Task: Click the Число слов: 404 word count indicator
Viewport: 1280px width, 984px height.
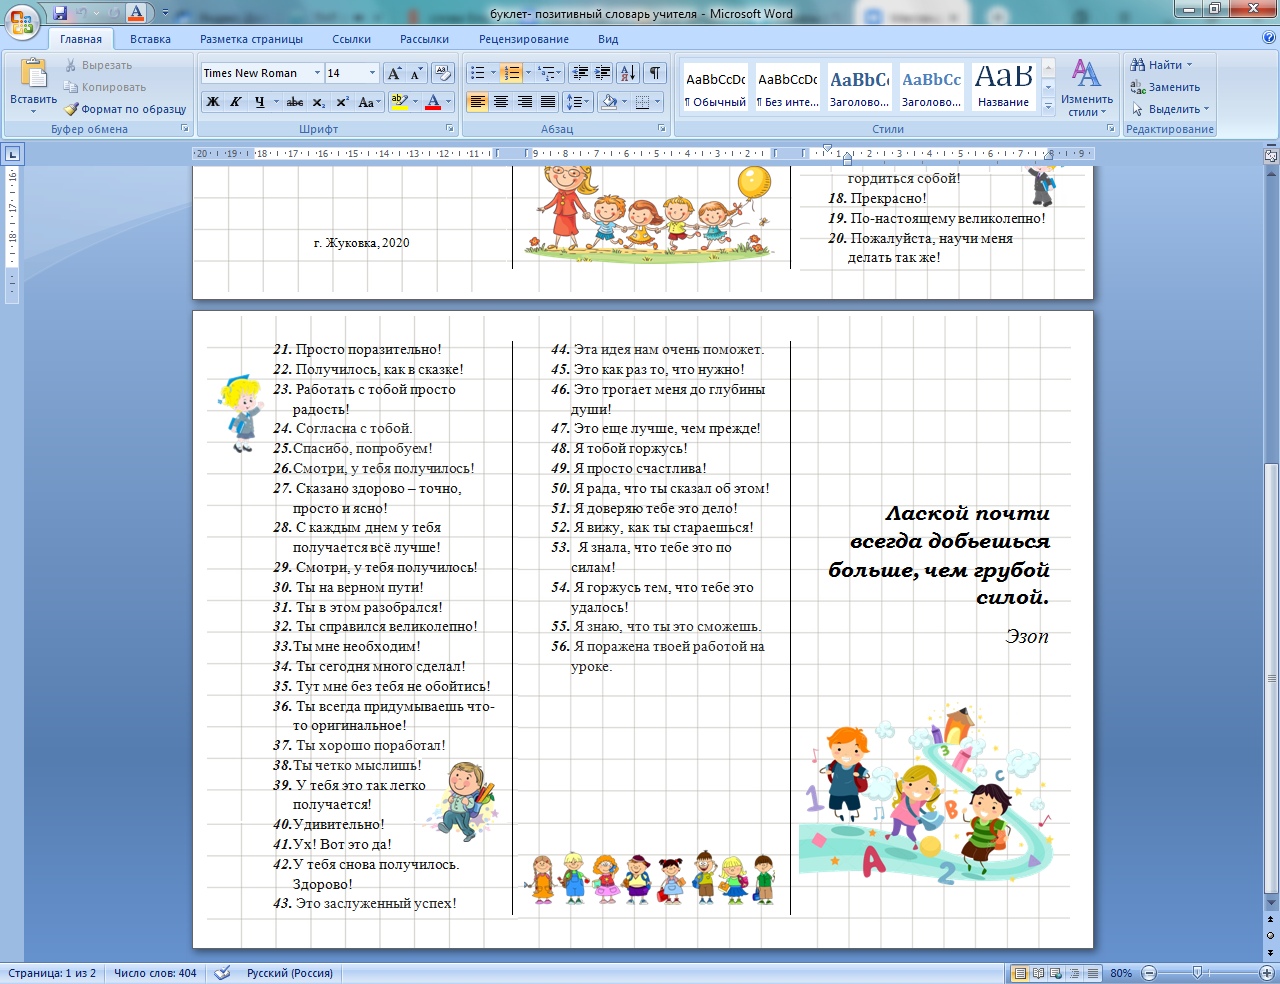Action: point(155,973)
